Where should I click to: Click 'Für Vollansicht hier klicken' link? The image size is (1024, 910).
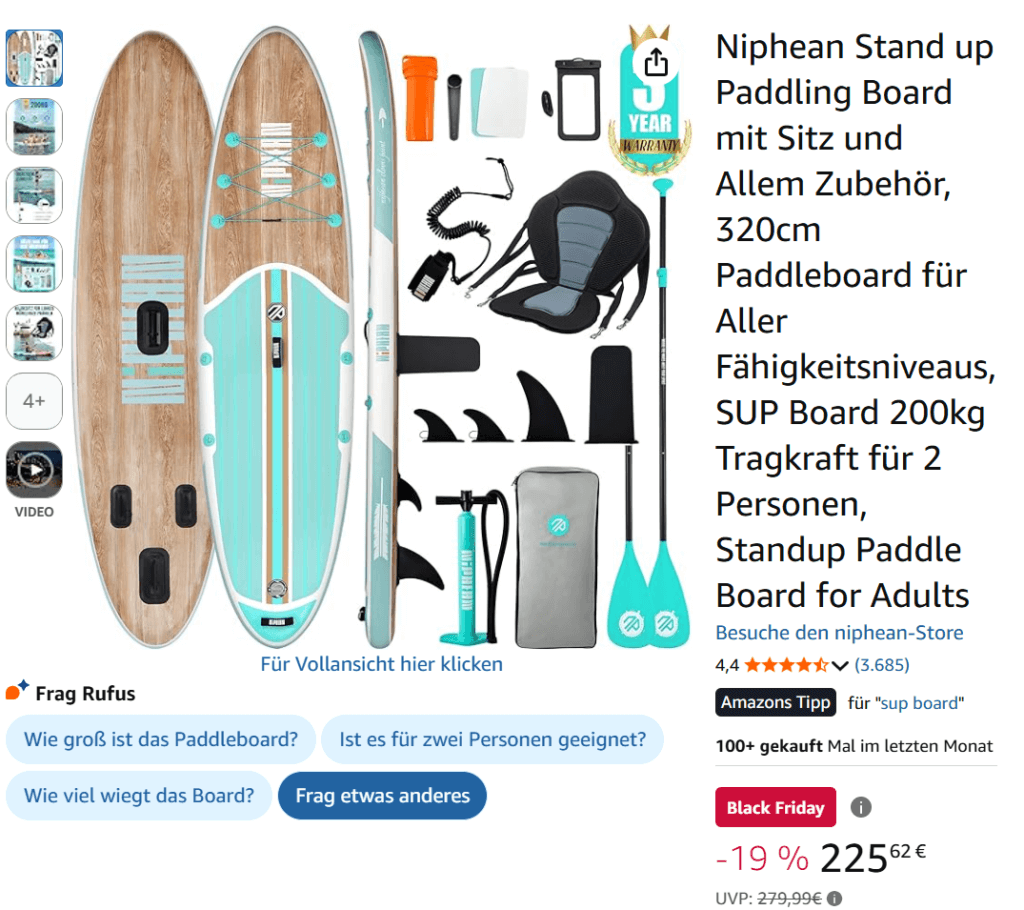pos(381,664)
